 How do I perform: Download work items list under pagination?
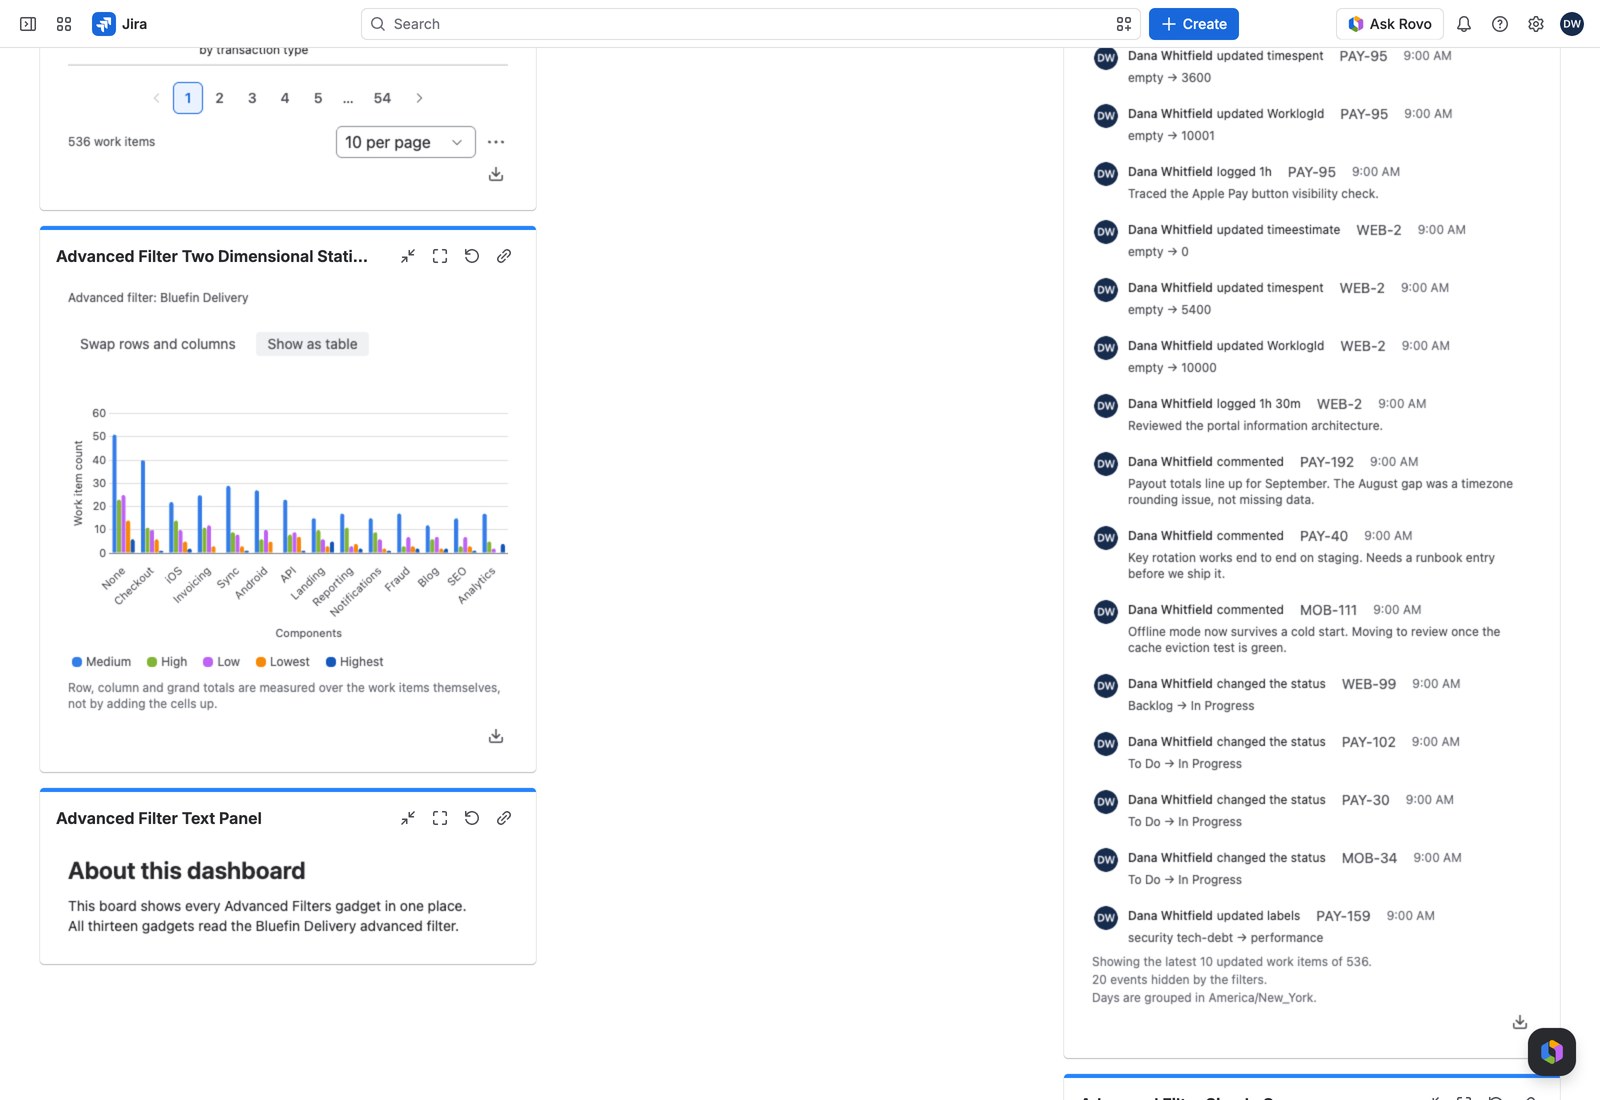coord(496,174)
